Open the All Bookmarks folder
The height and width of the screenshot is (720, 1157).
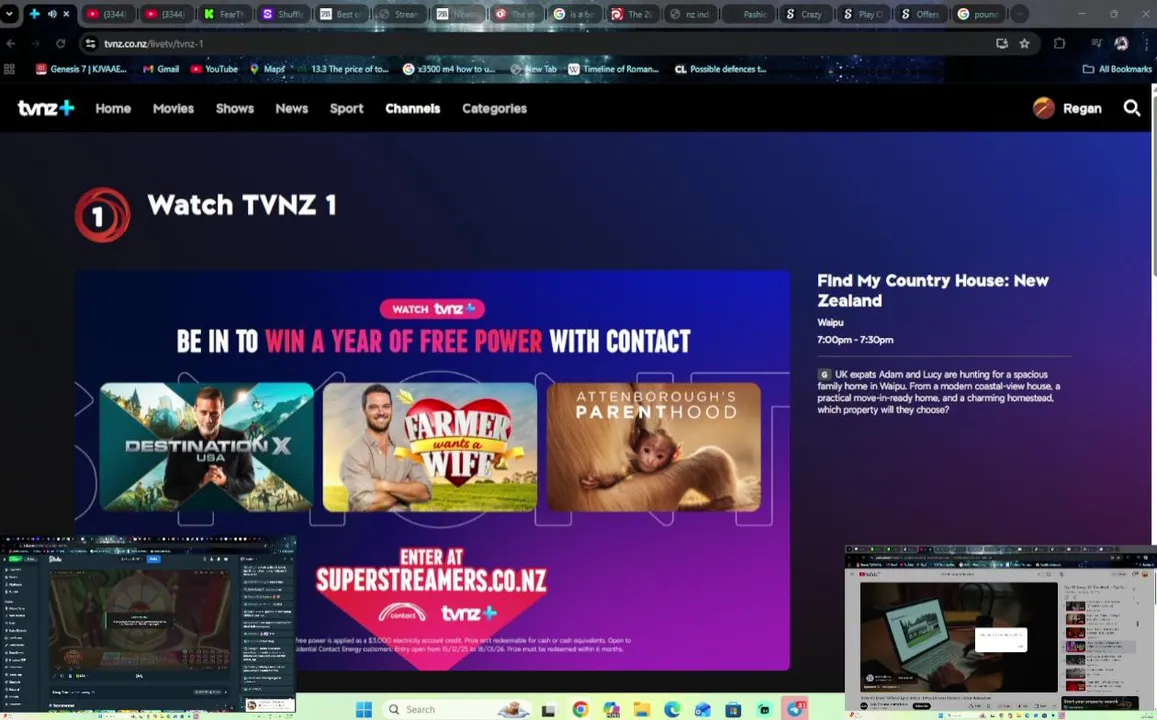point(1116,69)
